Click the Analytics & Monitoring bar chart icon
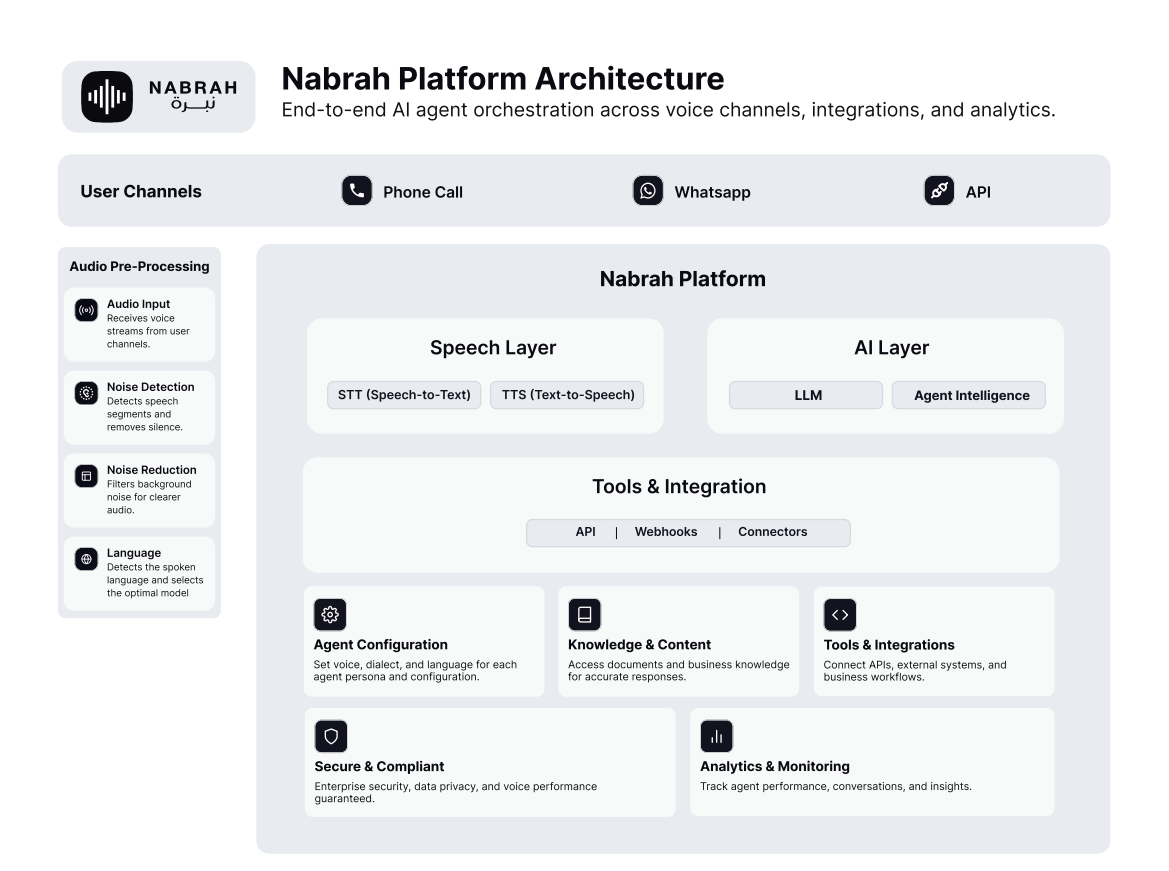Screen dimensions: 1169x871 pyautogui.click(x=716, y=736)
